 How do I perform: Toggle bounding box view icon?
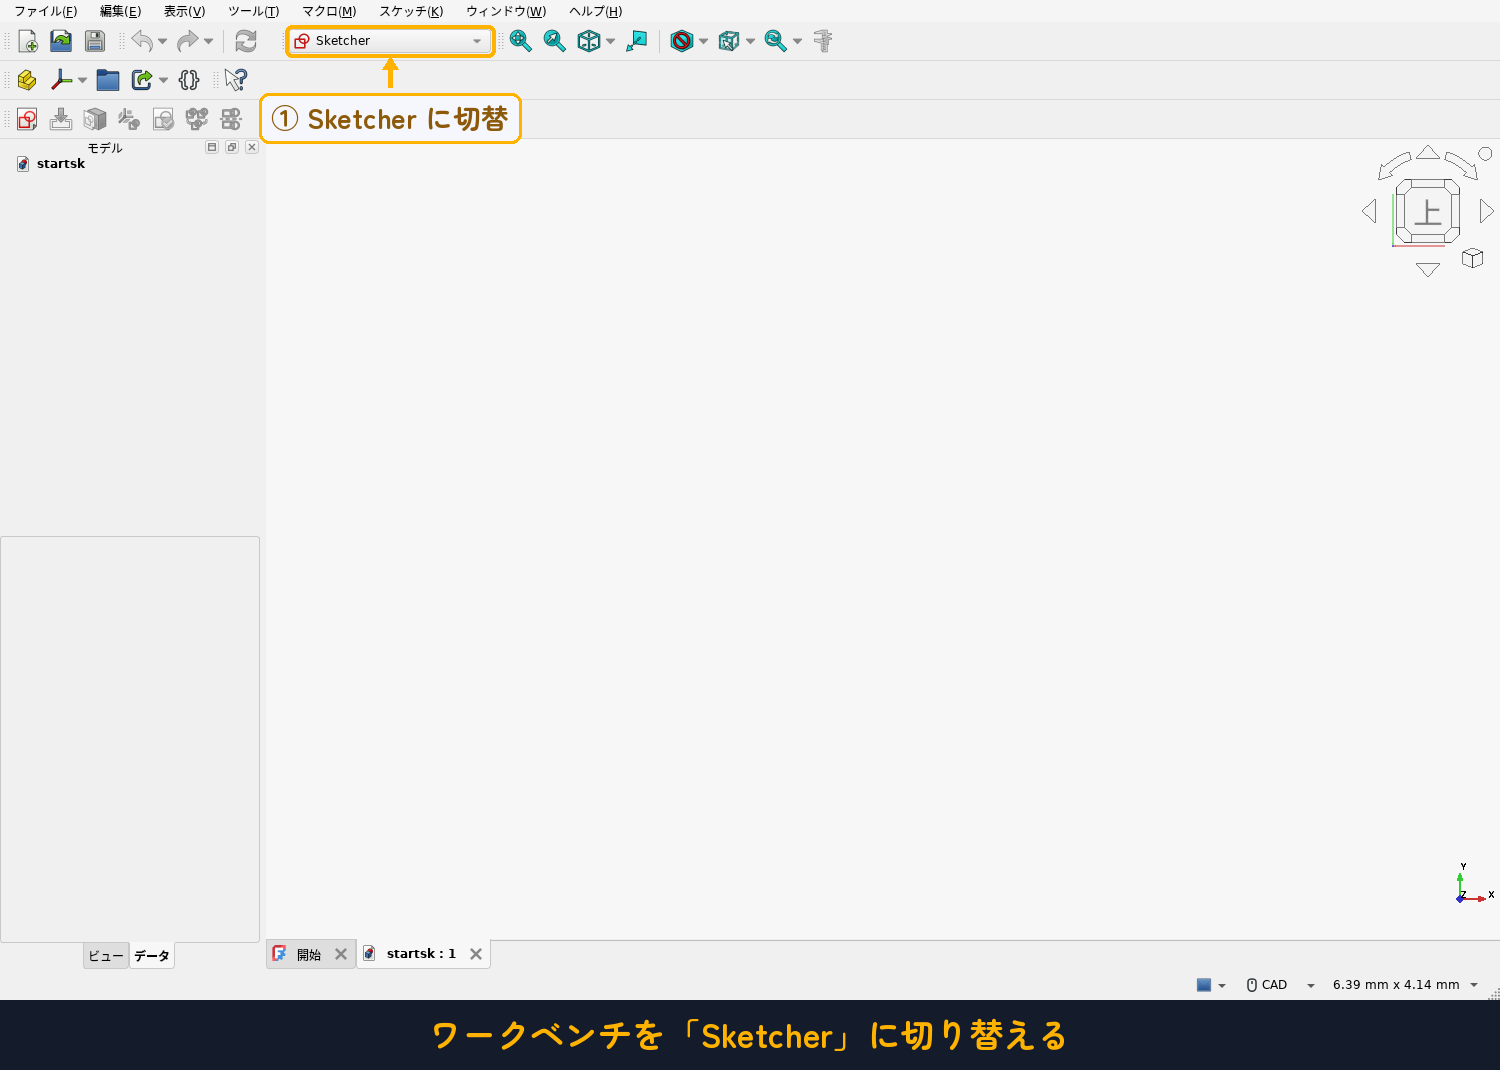[729, 41]
